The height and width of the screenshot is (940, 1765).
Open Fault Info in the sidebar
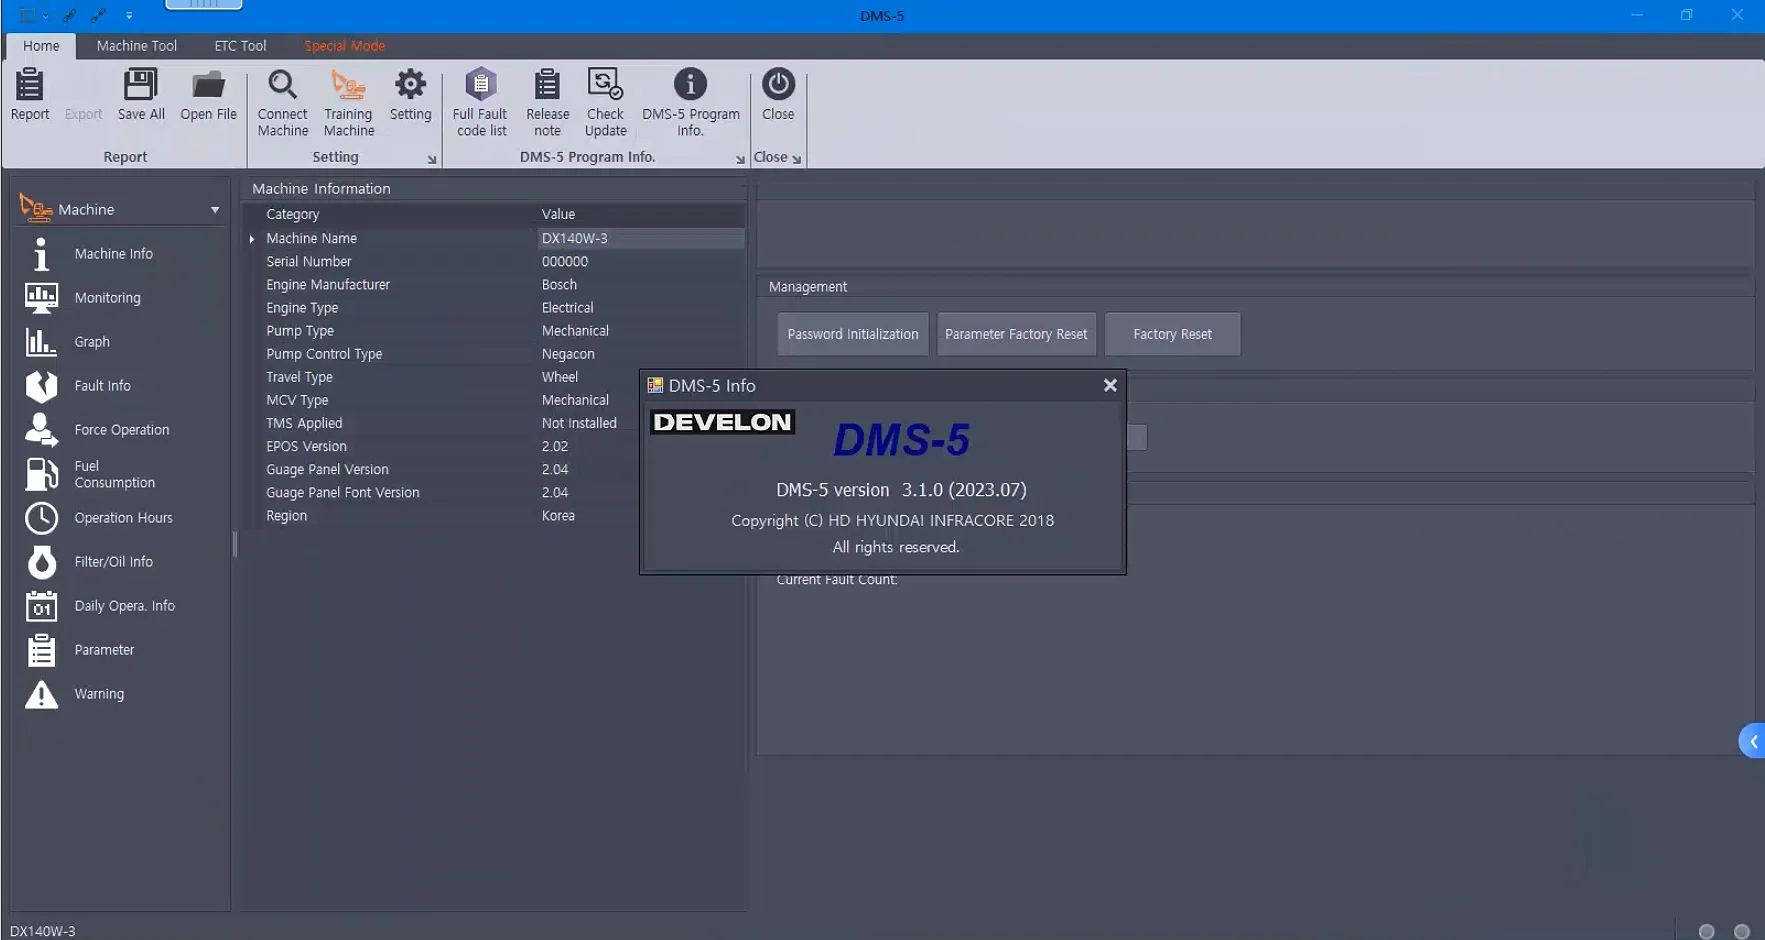[102, 386]
